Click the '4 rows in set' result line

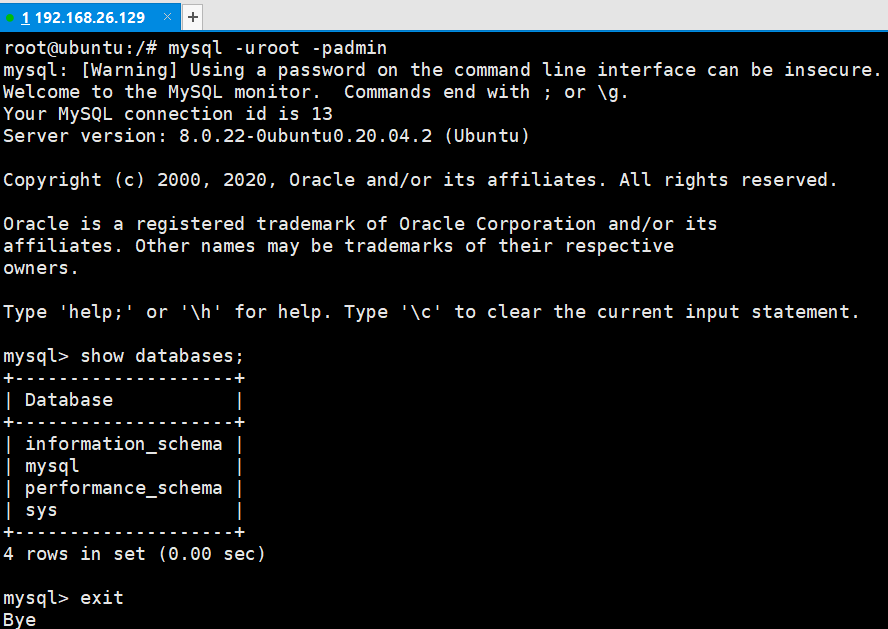click(x=134, y=554)
